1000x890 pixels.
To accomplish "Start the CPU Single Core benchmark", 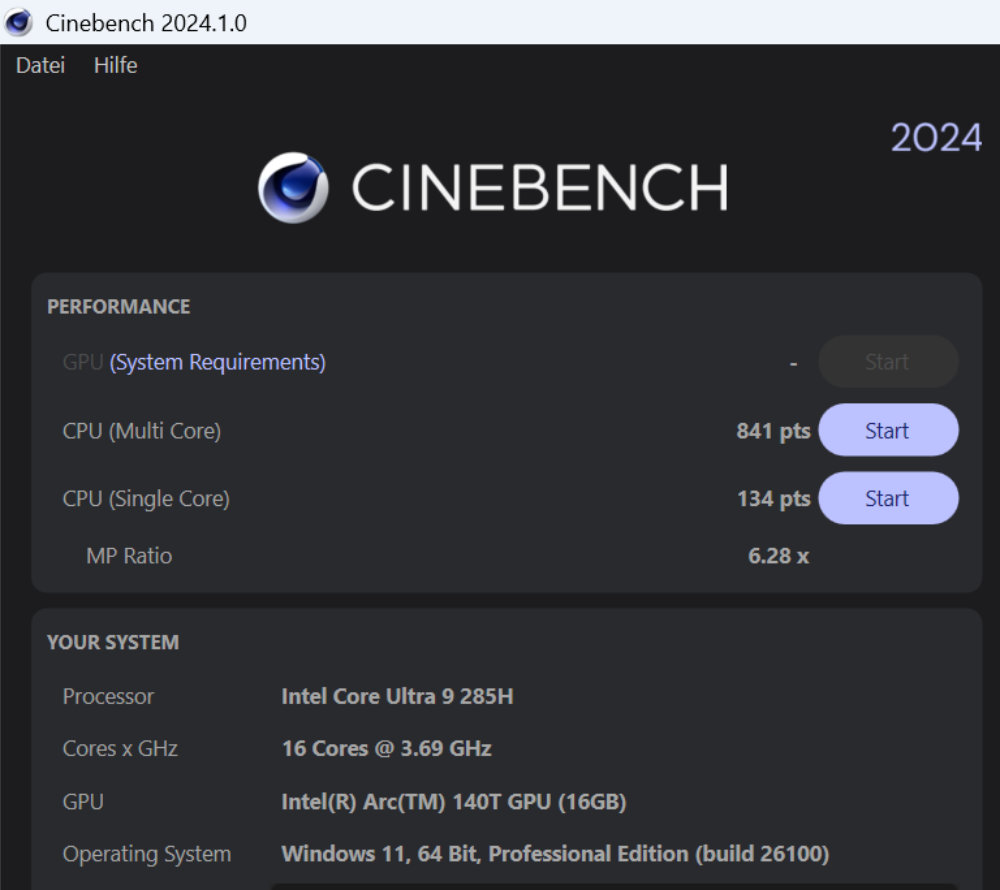I will click(x=887, y=498).
